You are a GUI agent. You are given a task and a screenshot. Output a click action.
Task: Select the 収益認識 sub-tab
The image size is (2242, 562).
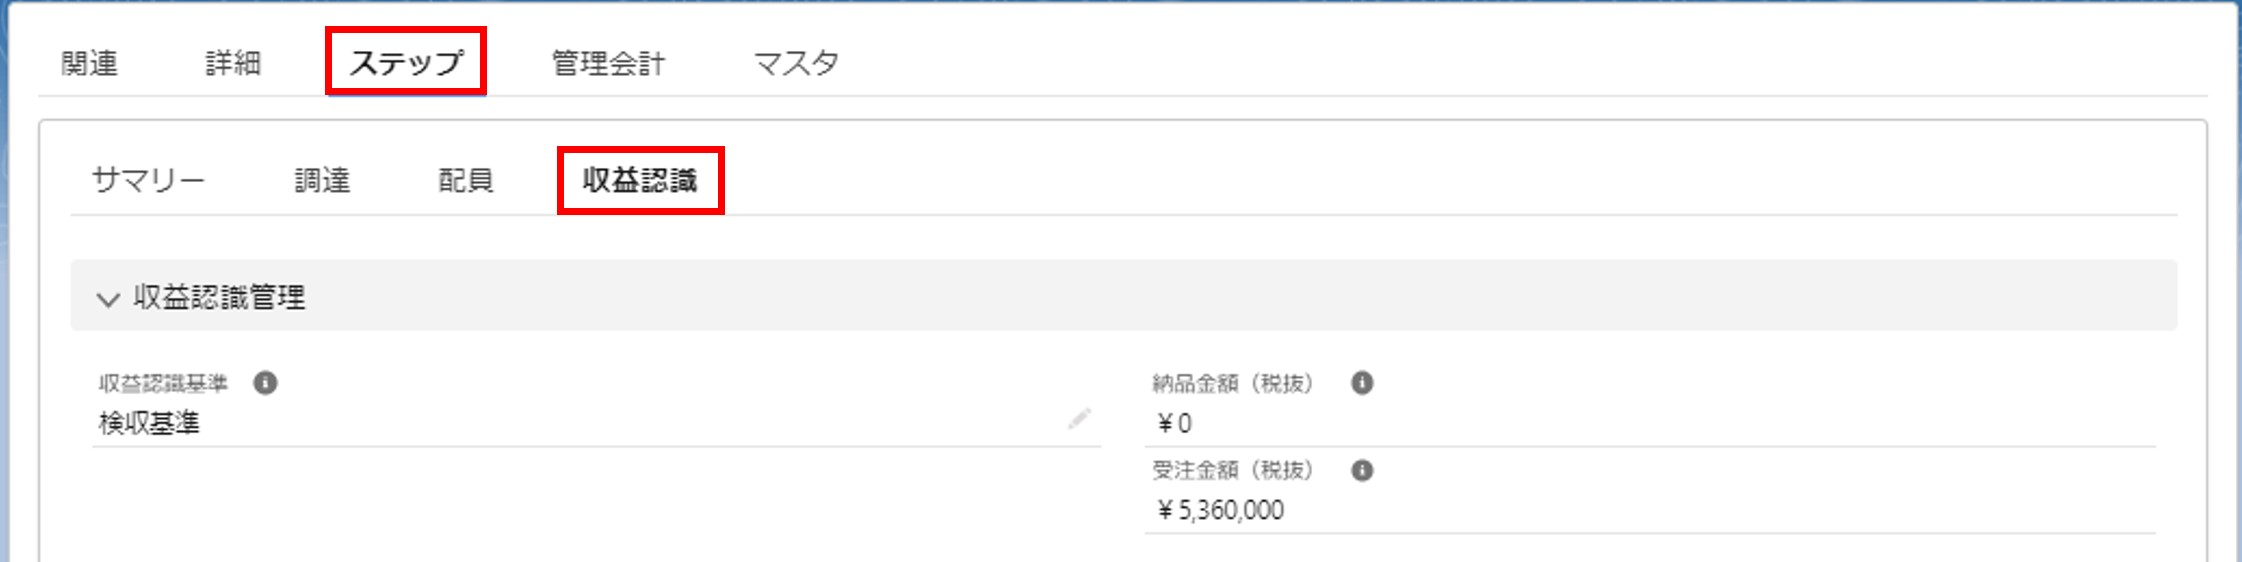640,181
